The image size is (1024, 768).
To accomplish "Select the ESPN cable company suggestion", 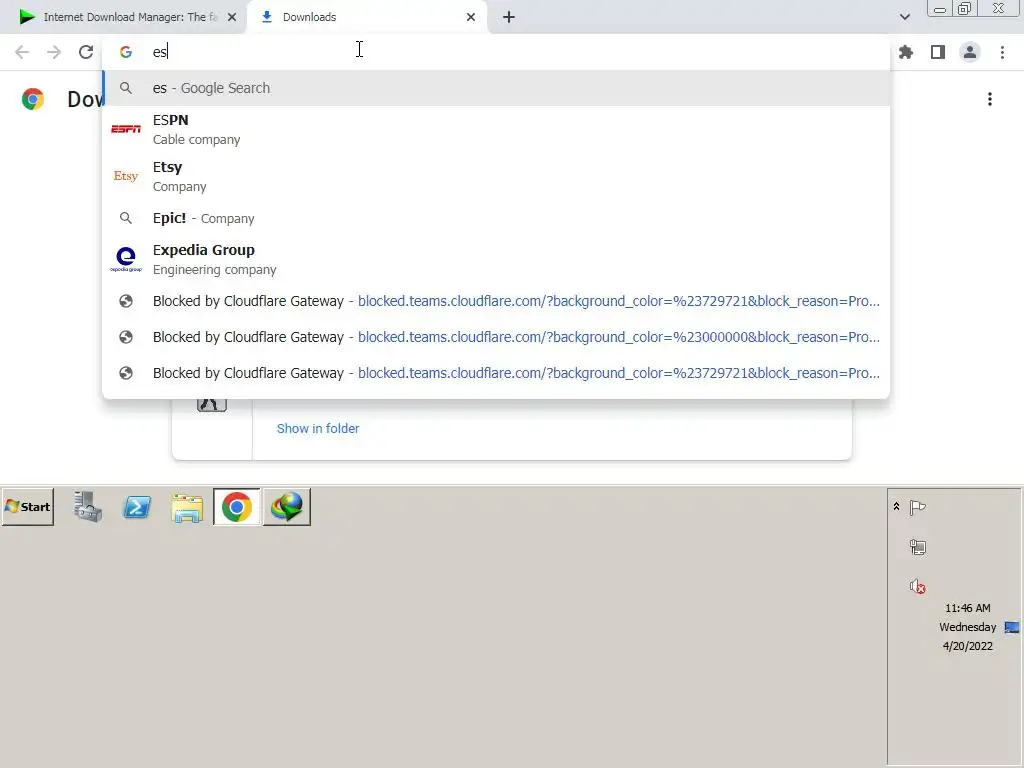I will tap(496, 129).
